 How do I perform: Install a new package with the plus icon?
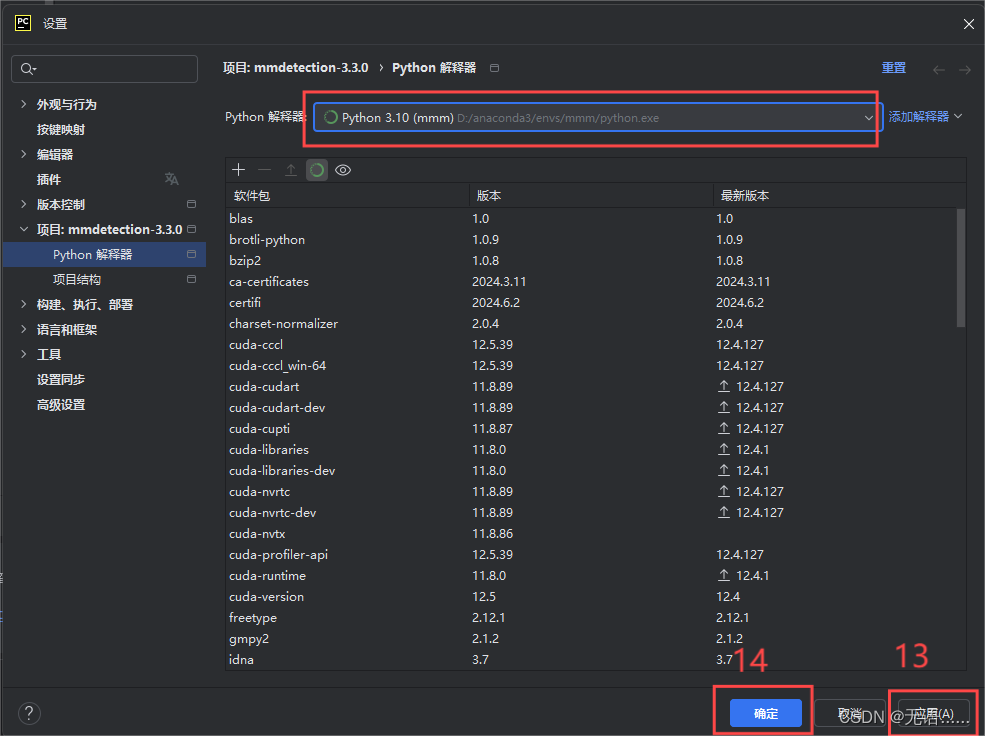tap(238, 170)
